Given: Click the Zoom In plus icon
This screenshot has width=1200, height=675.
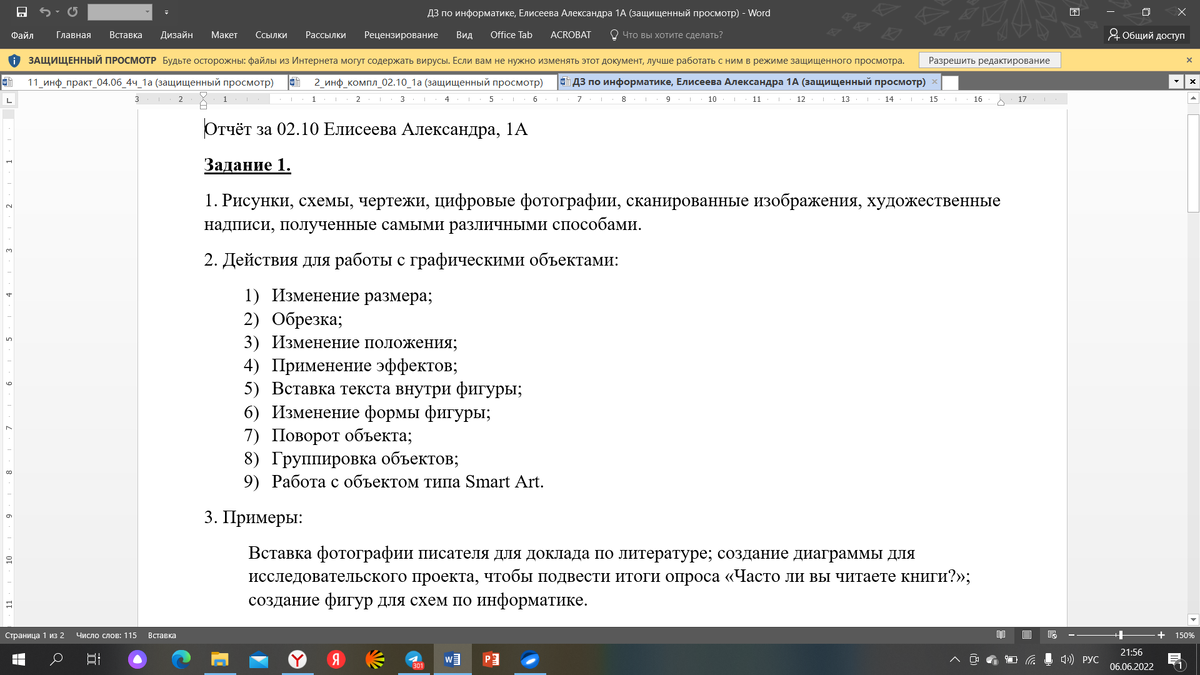Looking at the screenshot, I should [1161, 634].
